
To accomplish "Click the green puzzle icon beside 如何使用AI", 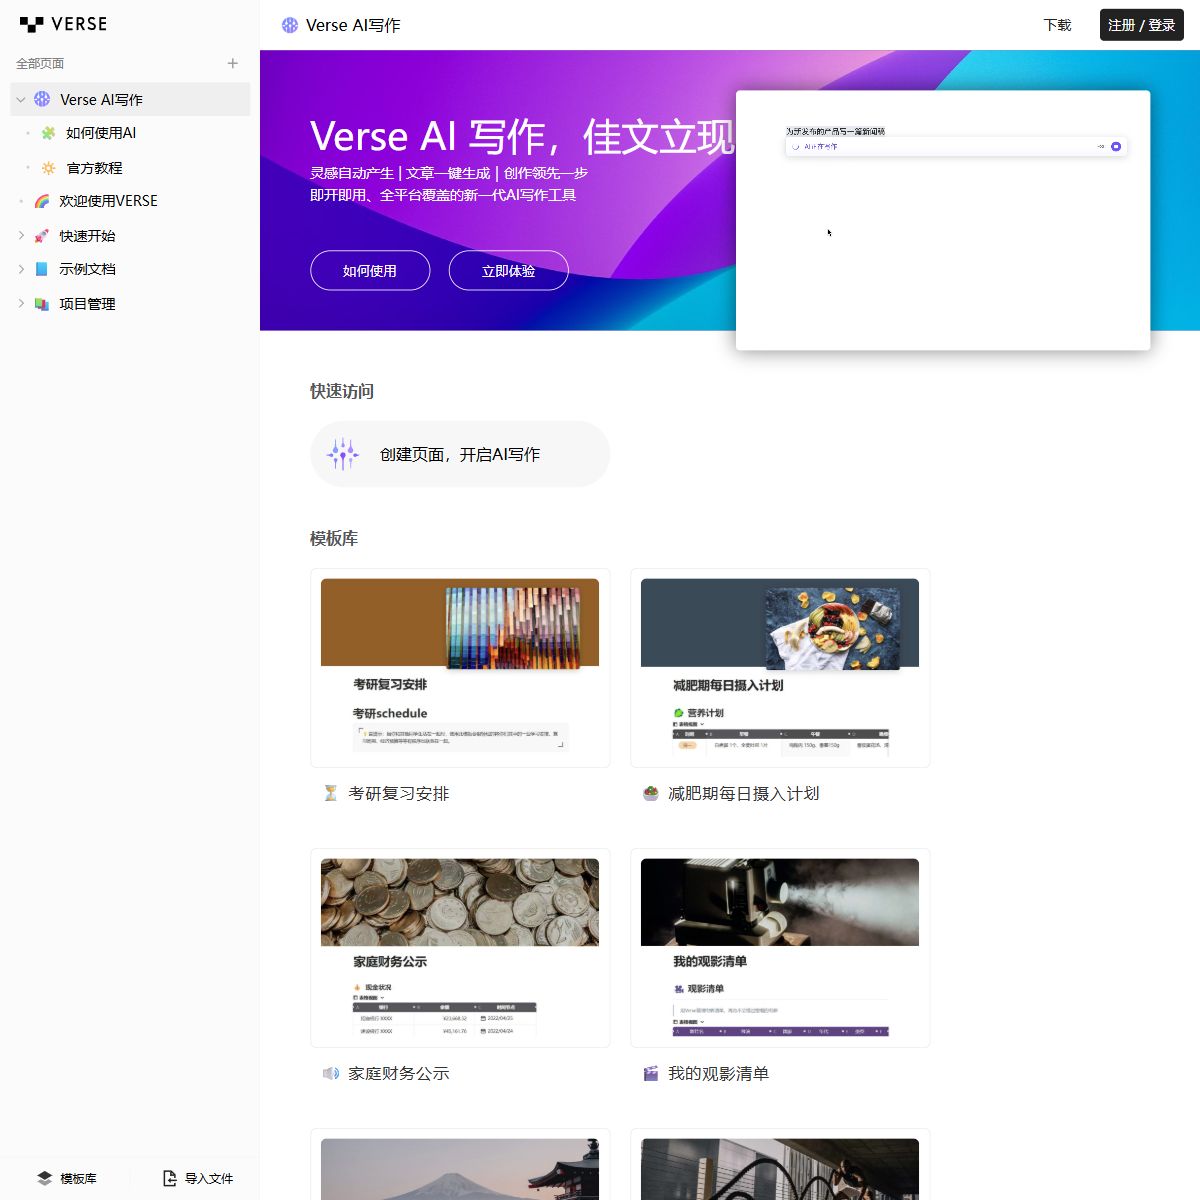I will (x=48, y=133).
